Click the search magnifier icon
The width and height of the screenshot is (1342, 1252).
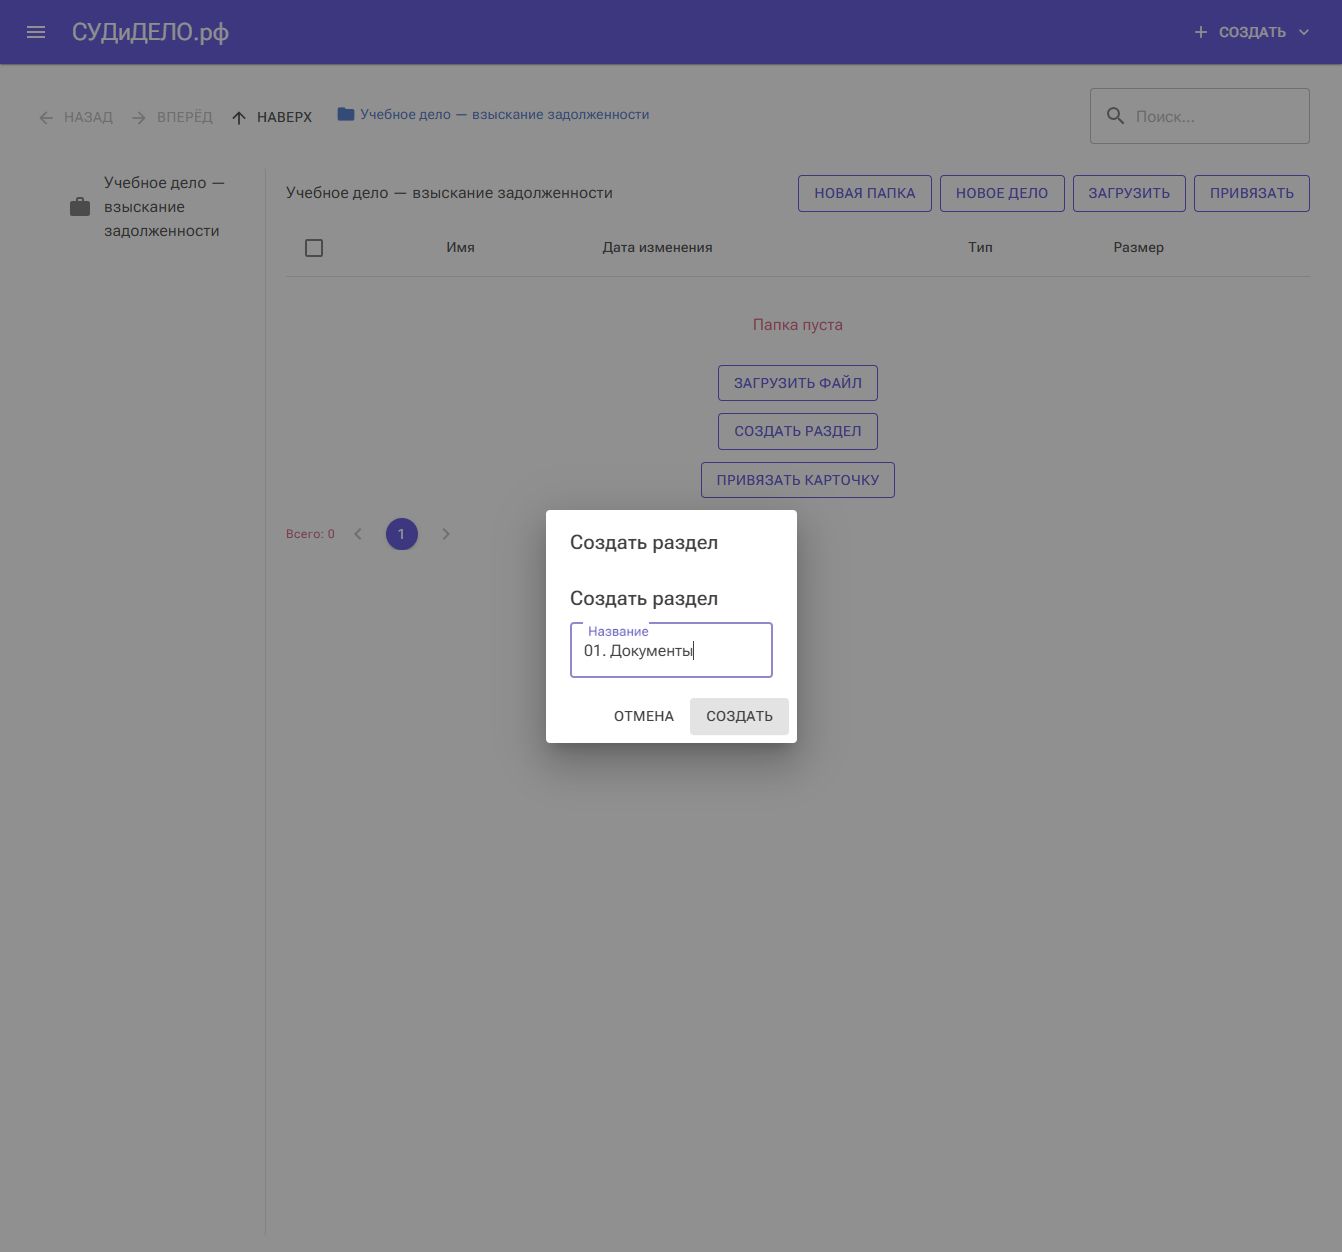pyautogui.click(x=1115, y=116)
